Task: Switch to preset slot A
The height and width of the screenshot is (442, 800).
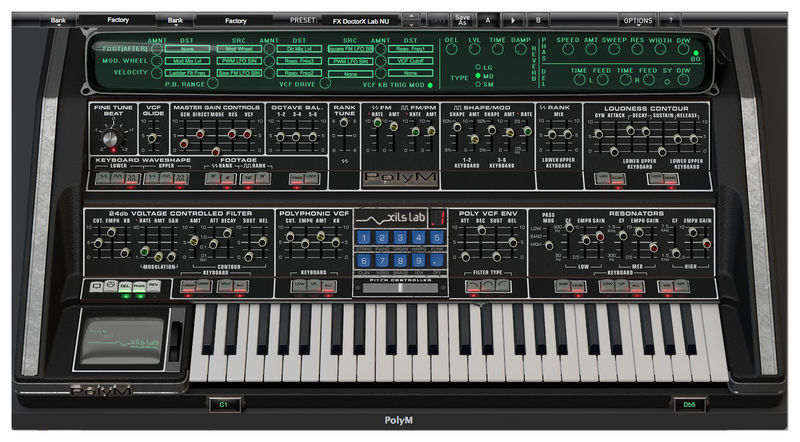Action: pos(488,20)
